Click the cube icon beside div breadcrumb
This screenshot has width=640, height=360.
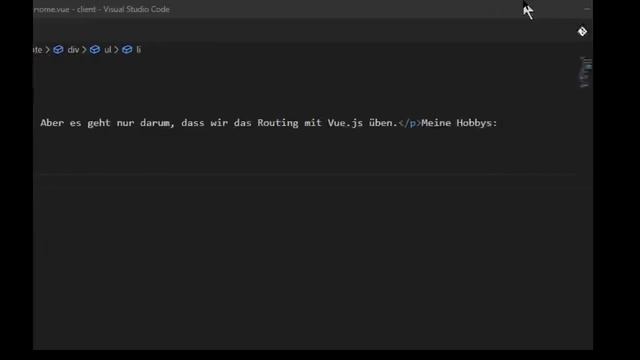tap(58, 50)
